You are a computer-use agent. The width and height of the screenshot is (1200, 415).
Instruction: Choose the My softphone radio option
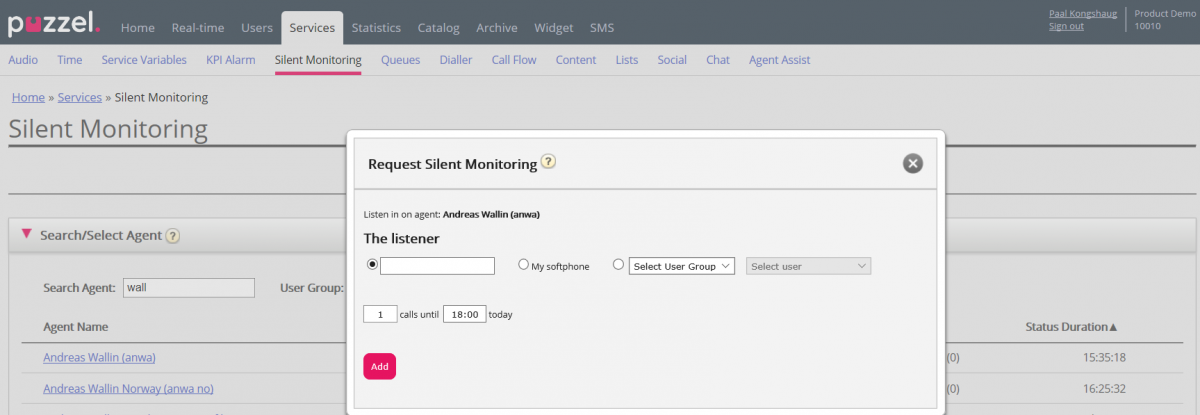[523, 265]
